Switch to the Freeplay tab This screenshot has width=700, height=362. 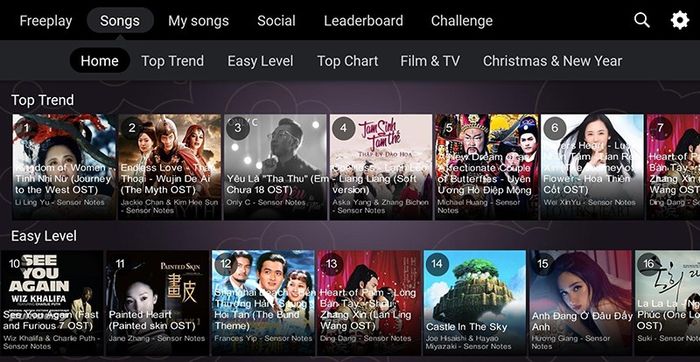point(46,21)
